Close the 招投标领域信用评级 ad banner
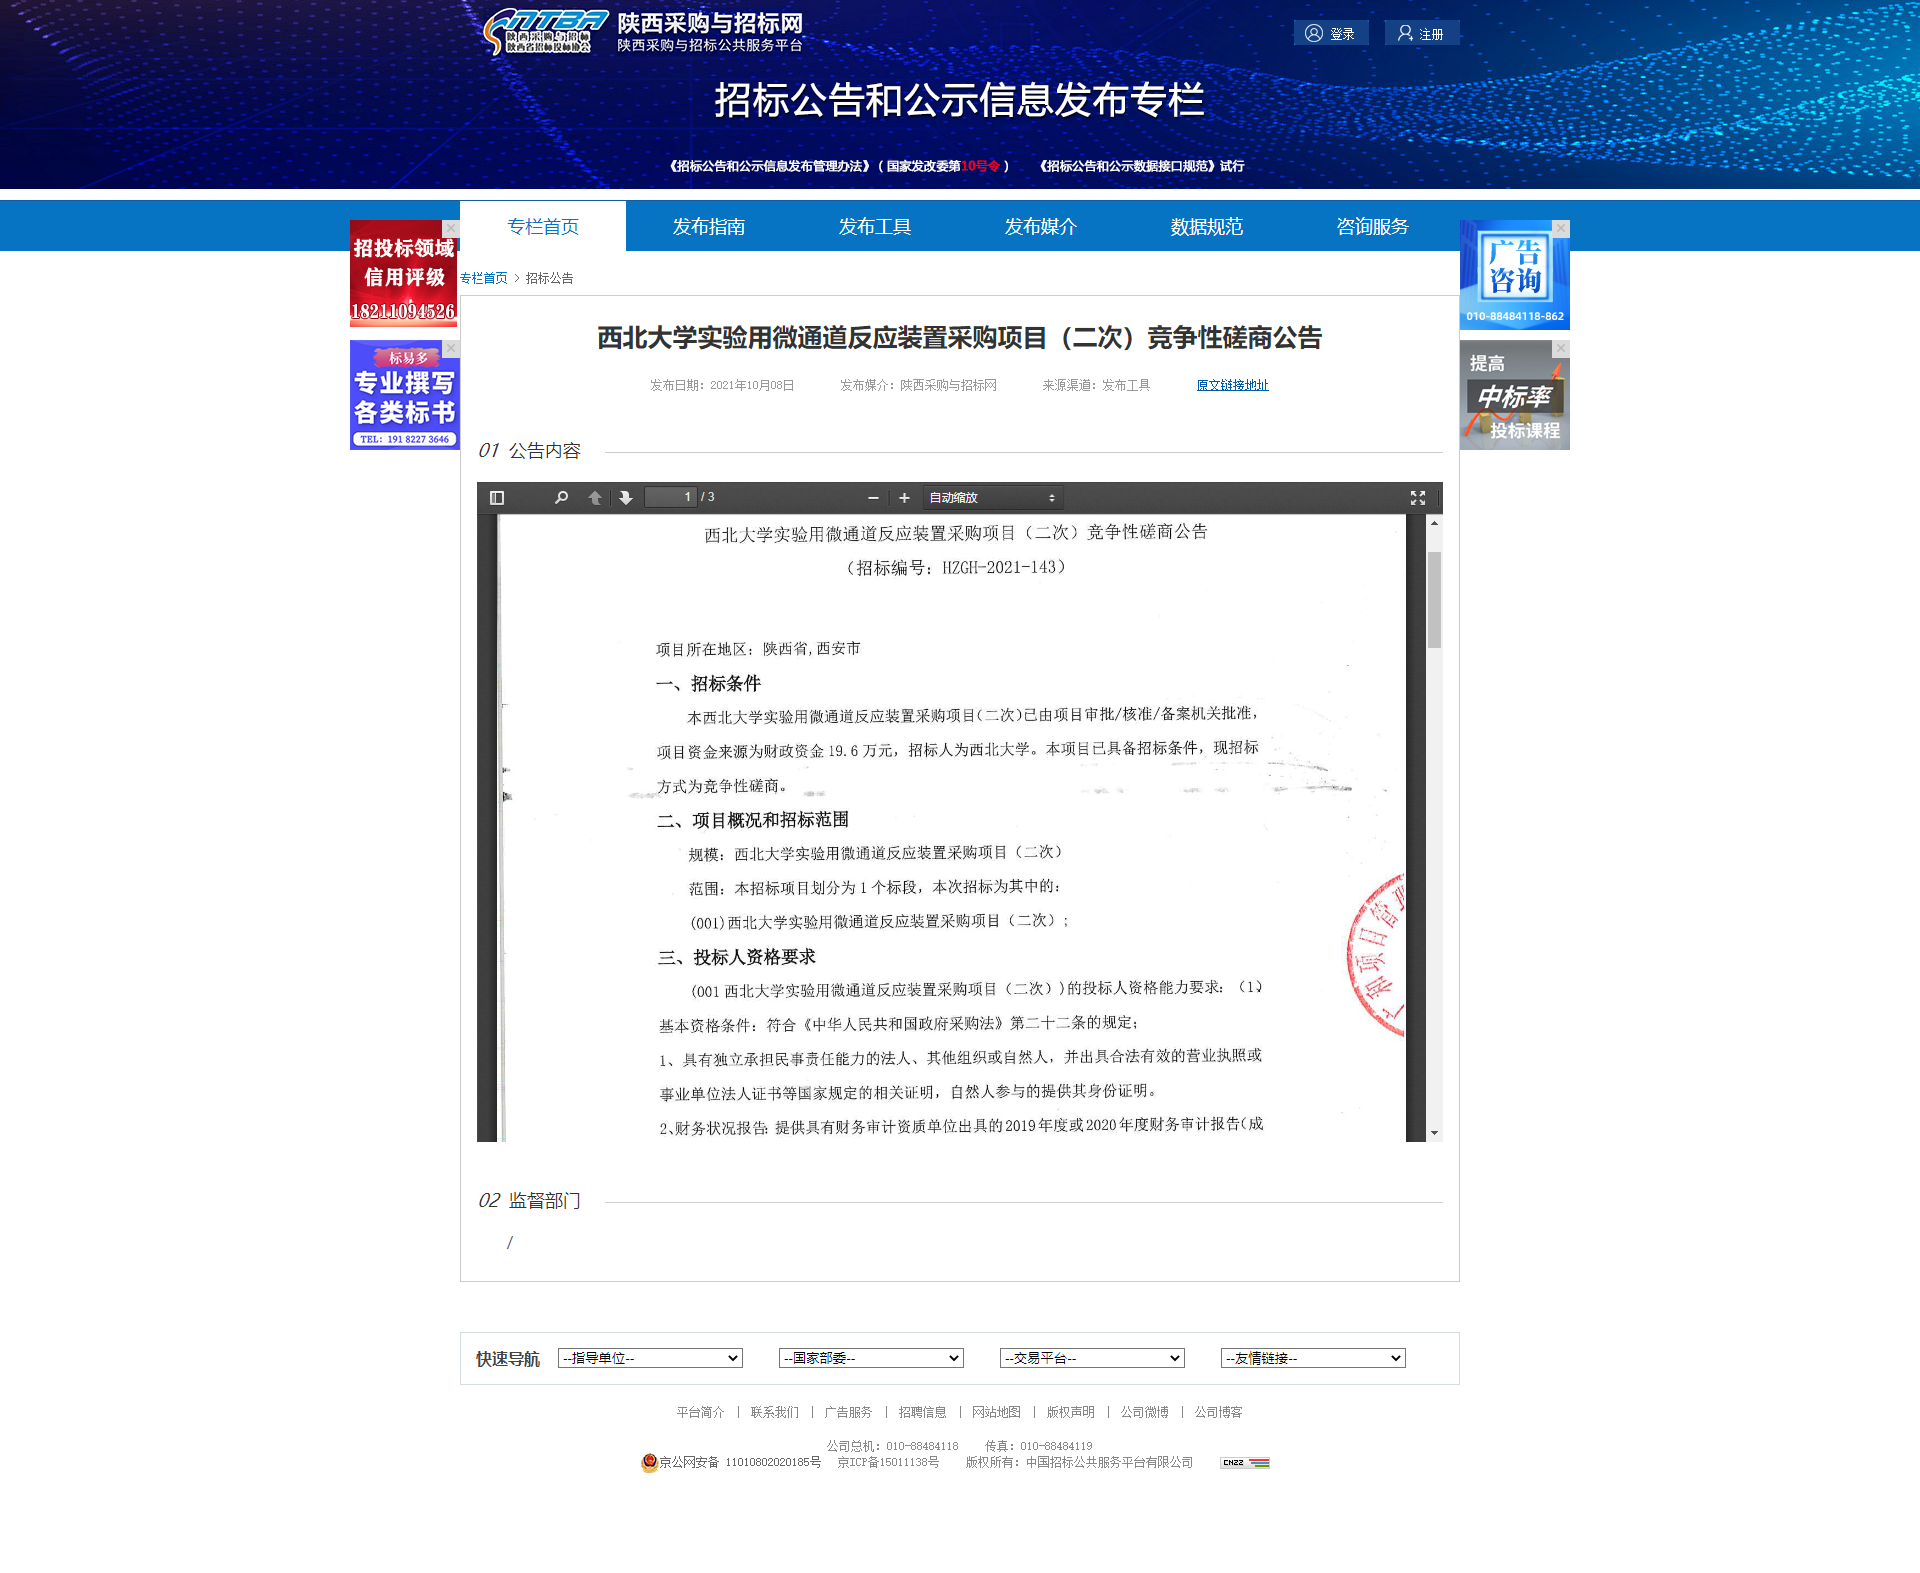Screen dimensions: 1920x1573 click(x=451, y=229)
